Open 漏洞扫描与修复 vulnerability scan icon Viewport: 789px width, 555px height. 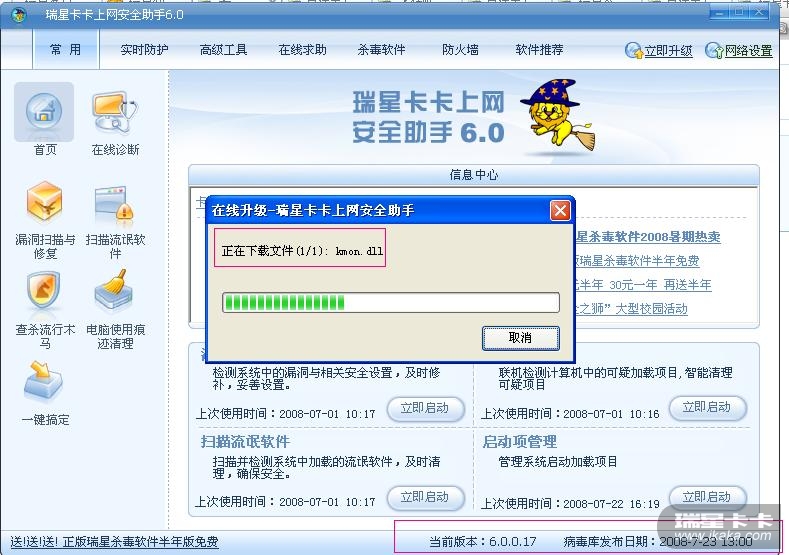[44, 202]
